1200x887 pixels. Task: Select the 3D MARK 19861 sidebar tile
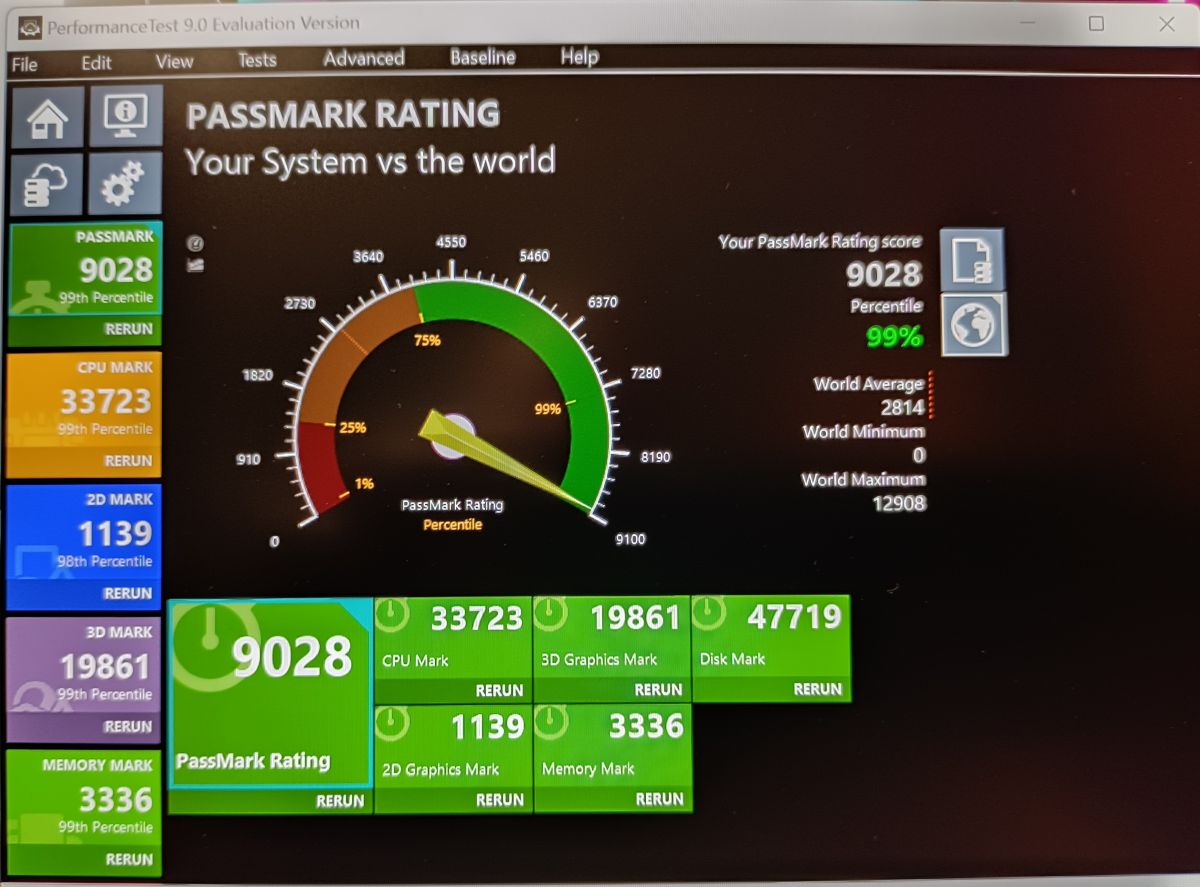point(83,665)
